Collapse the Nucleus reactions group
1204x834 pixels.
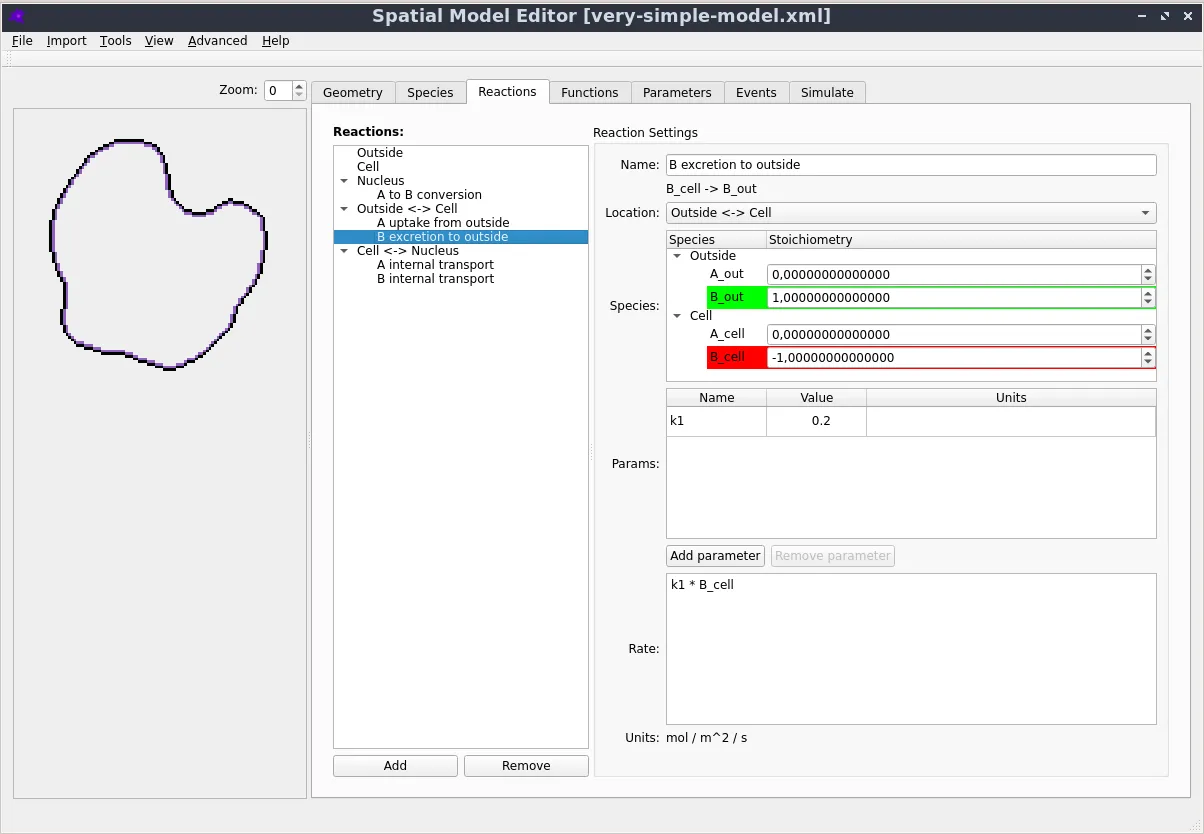click(x=344, y=181)
